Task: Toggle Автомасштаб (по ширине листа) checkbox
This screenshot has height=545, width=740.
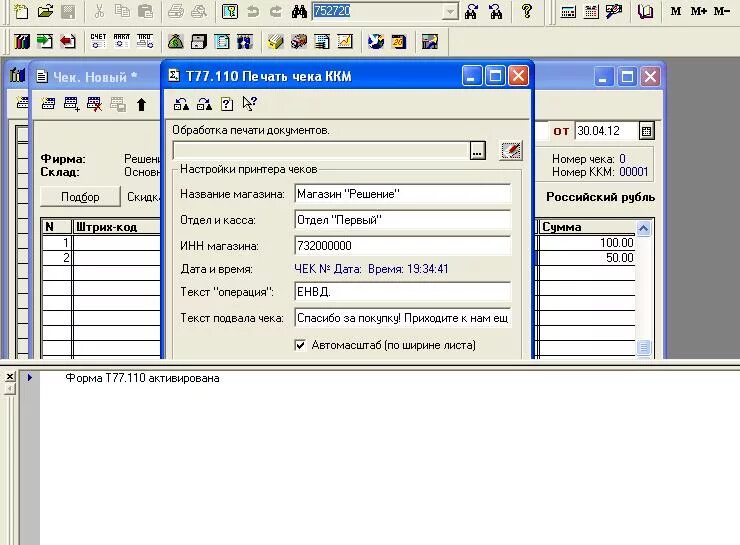Action: pyautogui.click(x=300, y=345)
